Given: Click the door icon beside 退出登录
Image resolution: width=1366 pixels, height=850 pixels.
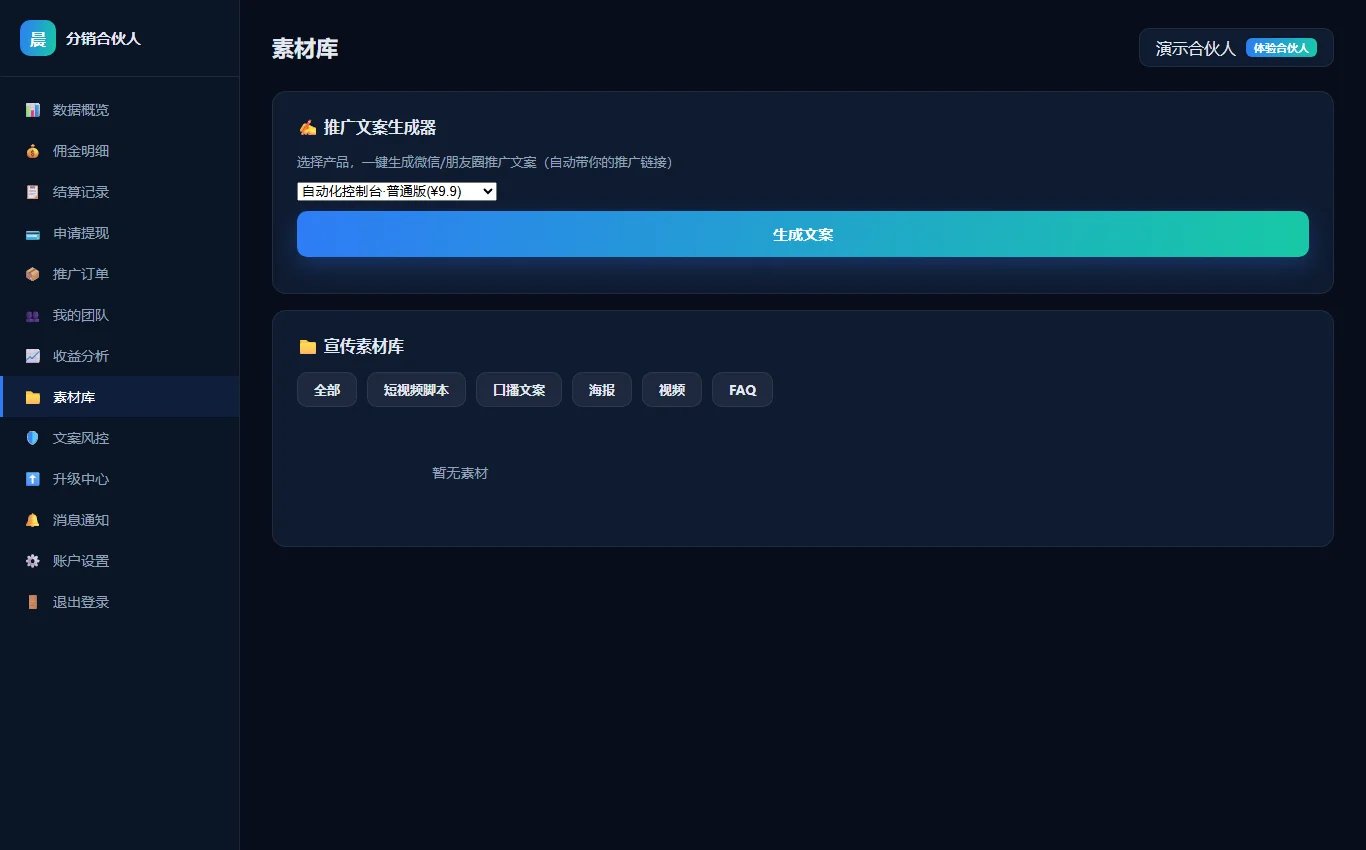Looking at the screenshot, I should point(33,602).
